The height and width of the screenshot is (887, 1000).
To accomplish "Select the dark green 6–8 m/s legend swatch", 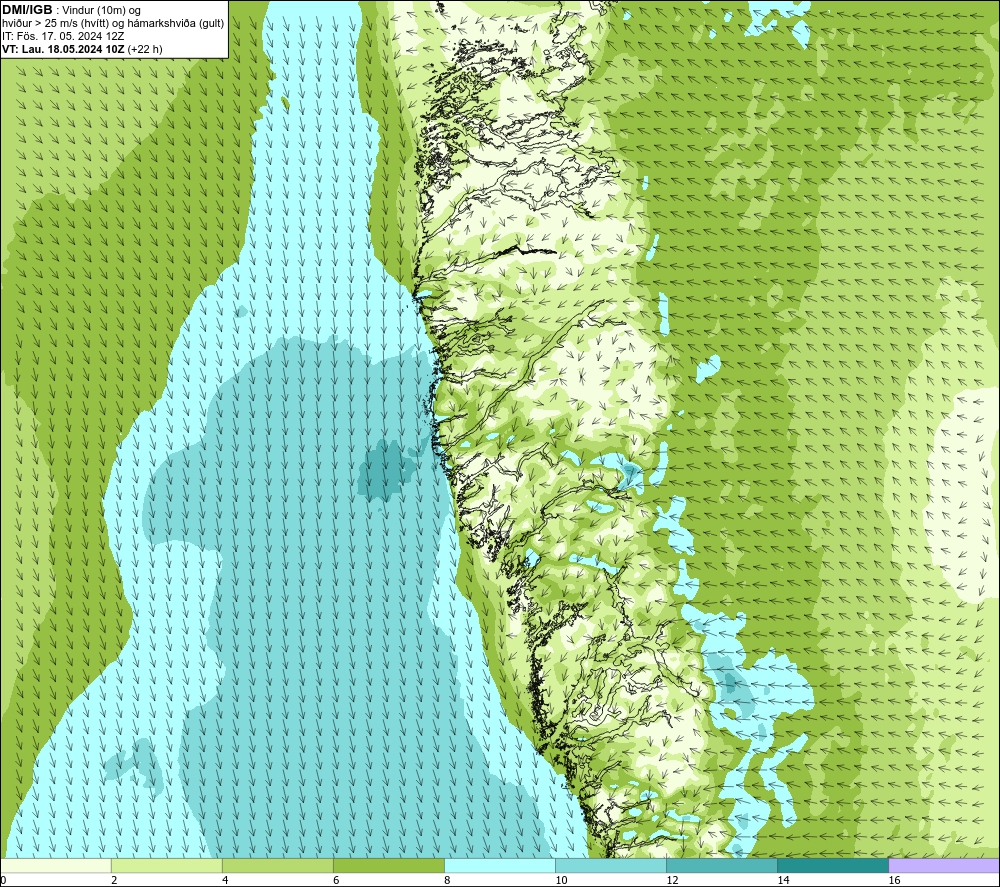I will [388, 866].
